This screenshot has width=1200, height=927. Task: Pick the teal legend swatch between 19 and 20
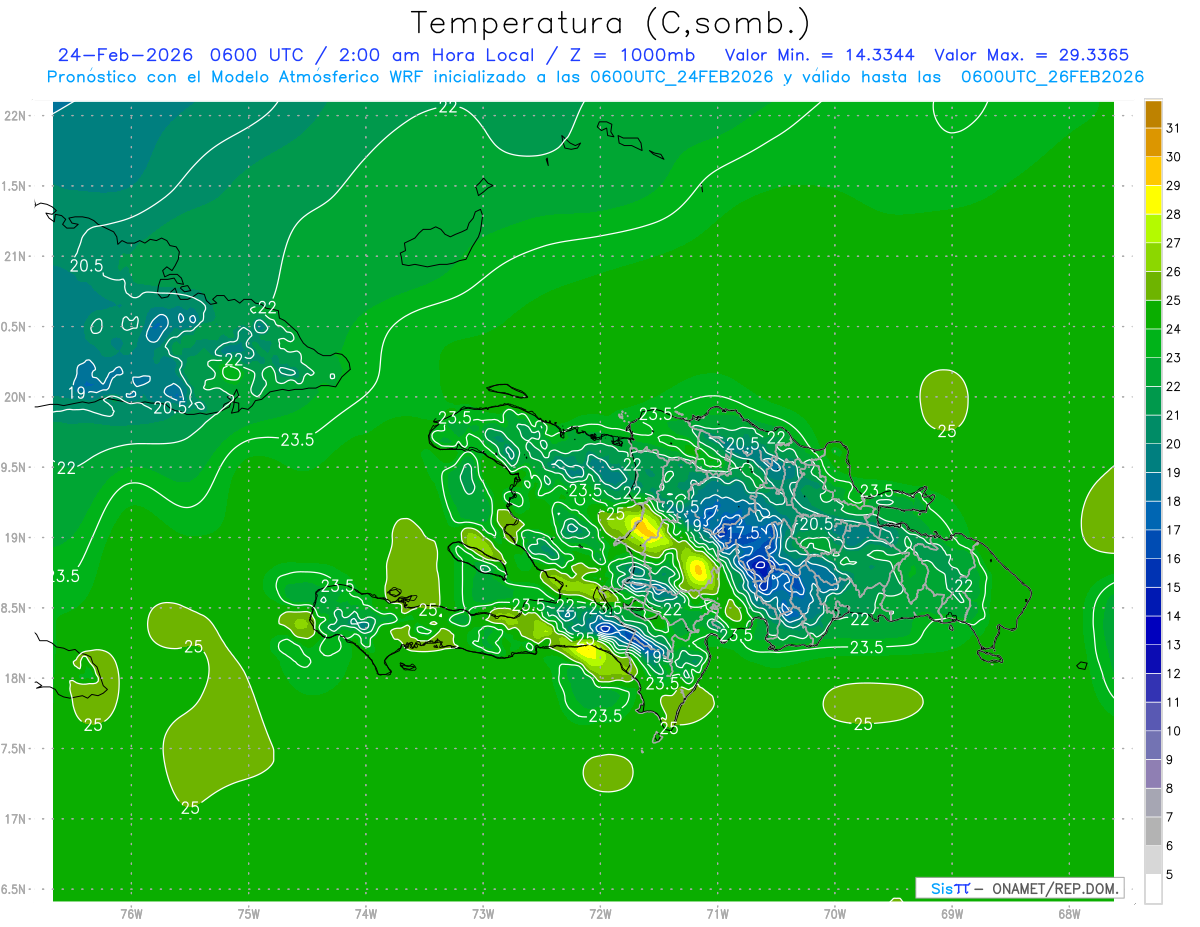[1153, 459]
